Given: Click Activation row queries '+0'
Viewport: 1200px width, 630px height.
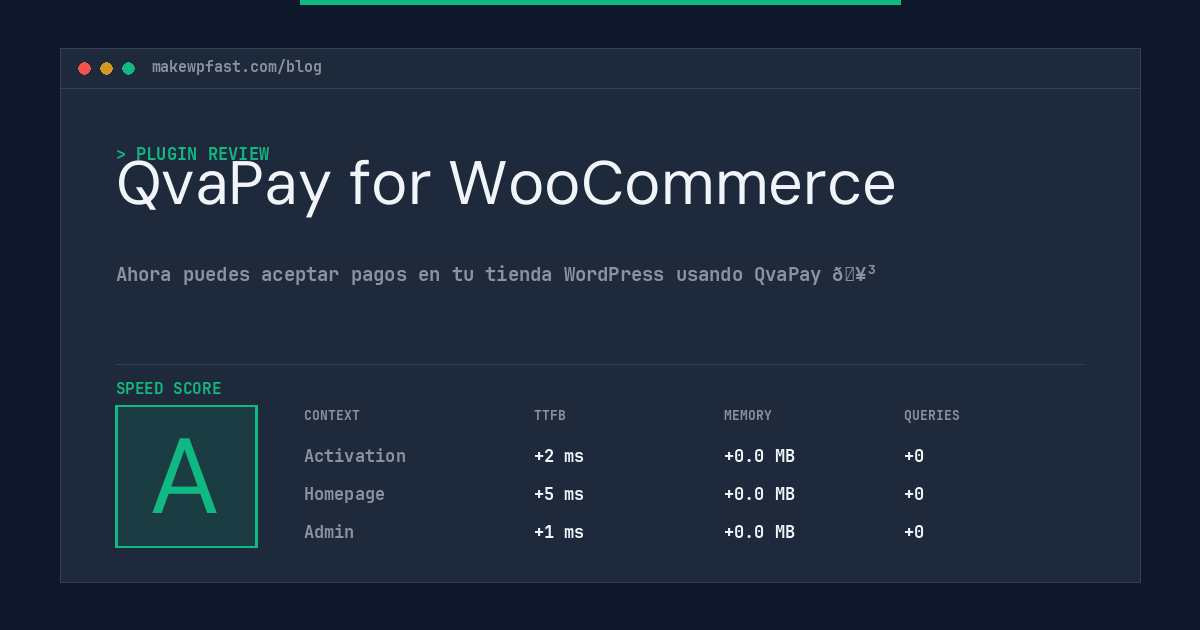Looking at the screenshot, I should click(x=914, y=456).
